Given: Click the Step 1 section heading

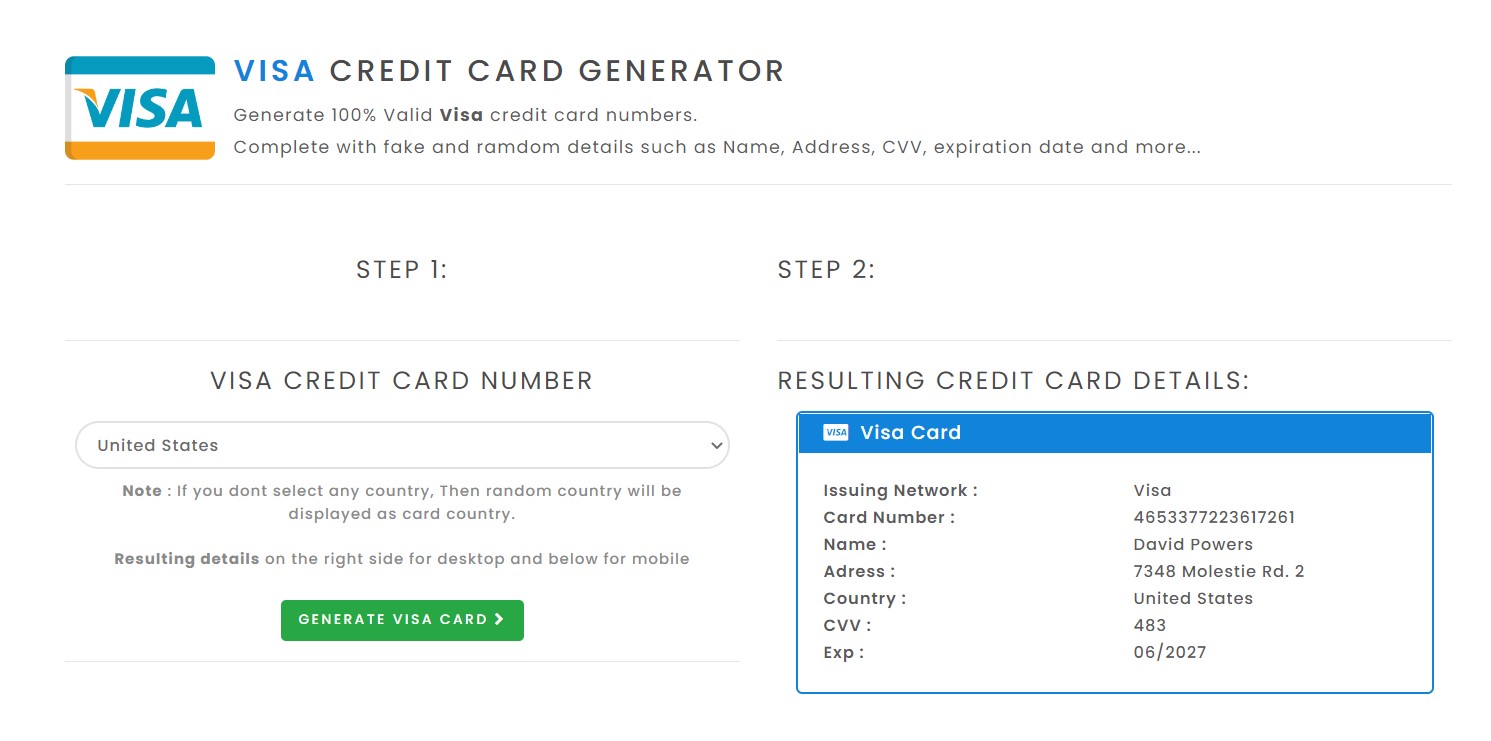Looking at the screenshot, I should tap(401, 269).
